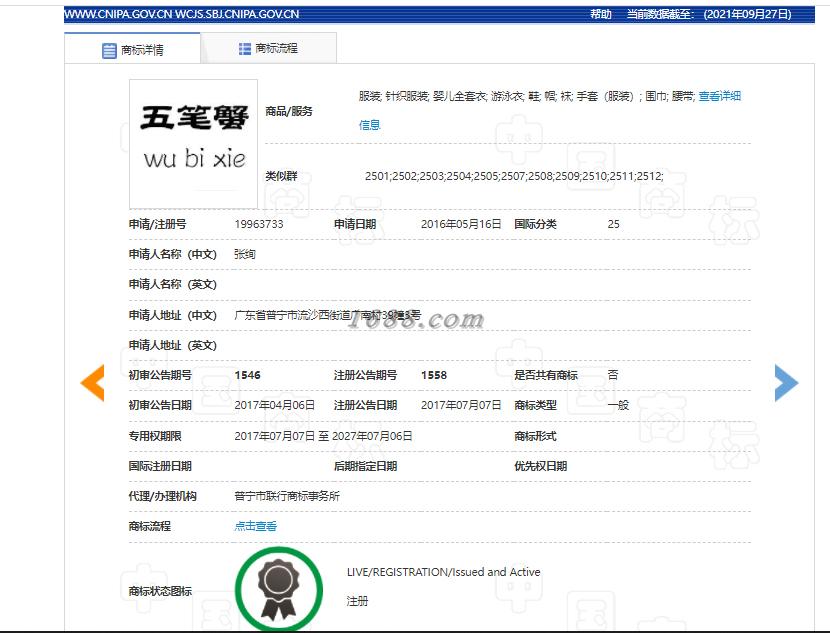The height and width of the screenshot is (633, 830).
Task: Click similar group codes 2501;2502;2503
Action: coord(514,176)
